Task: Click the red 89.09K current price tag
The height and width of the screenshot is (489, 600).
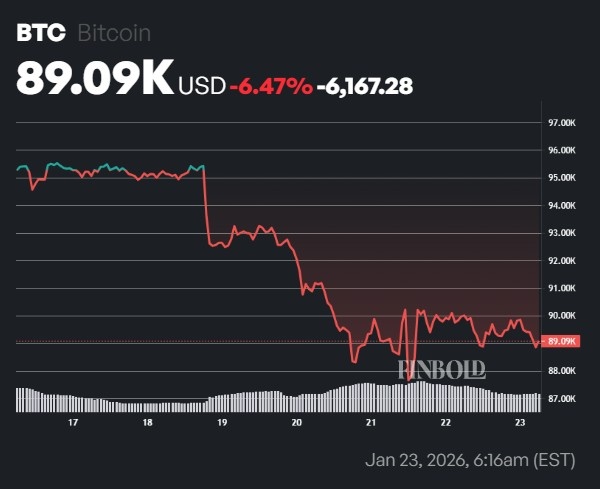Action: point(564,342)
